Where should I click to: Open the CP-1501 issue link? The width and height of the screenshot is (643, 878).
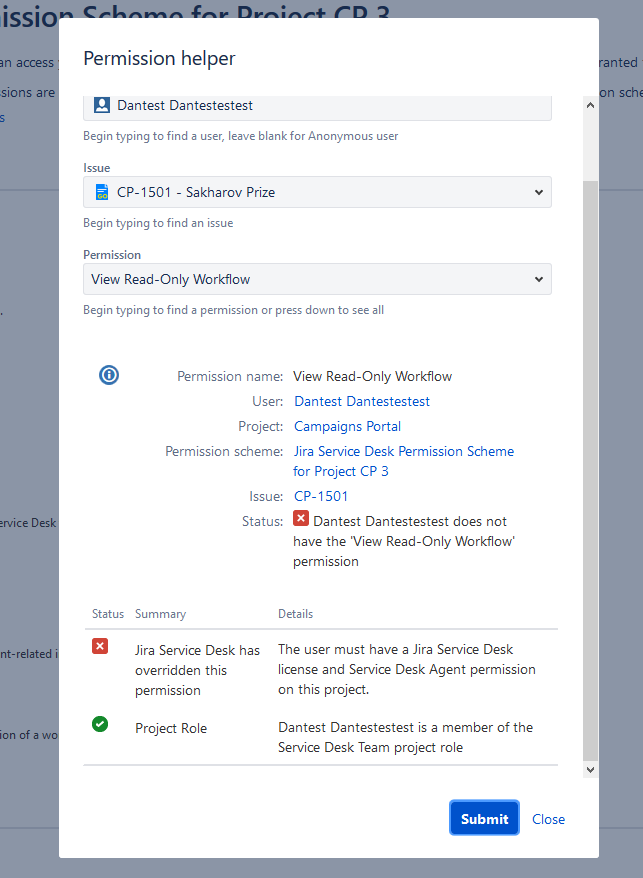coord(321,496)
